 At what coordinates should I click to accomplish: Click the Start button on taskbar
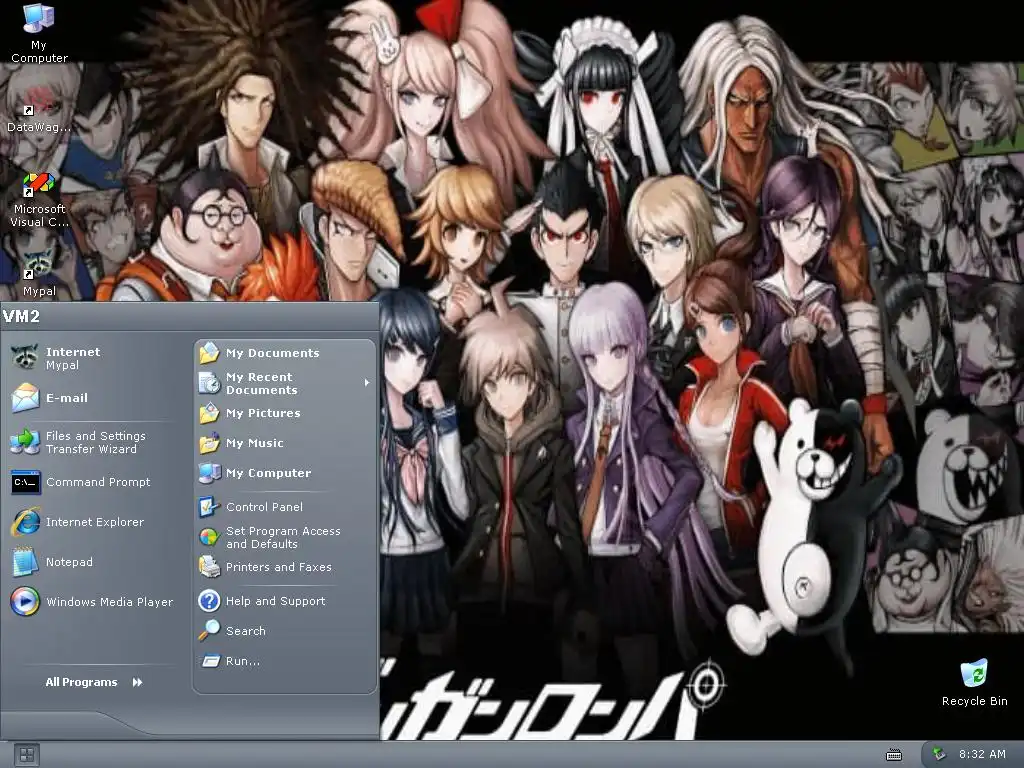tap(26, 755)
